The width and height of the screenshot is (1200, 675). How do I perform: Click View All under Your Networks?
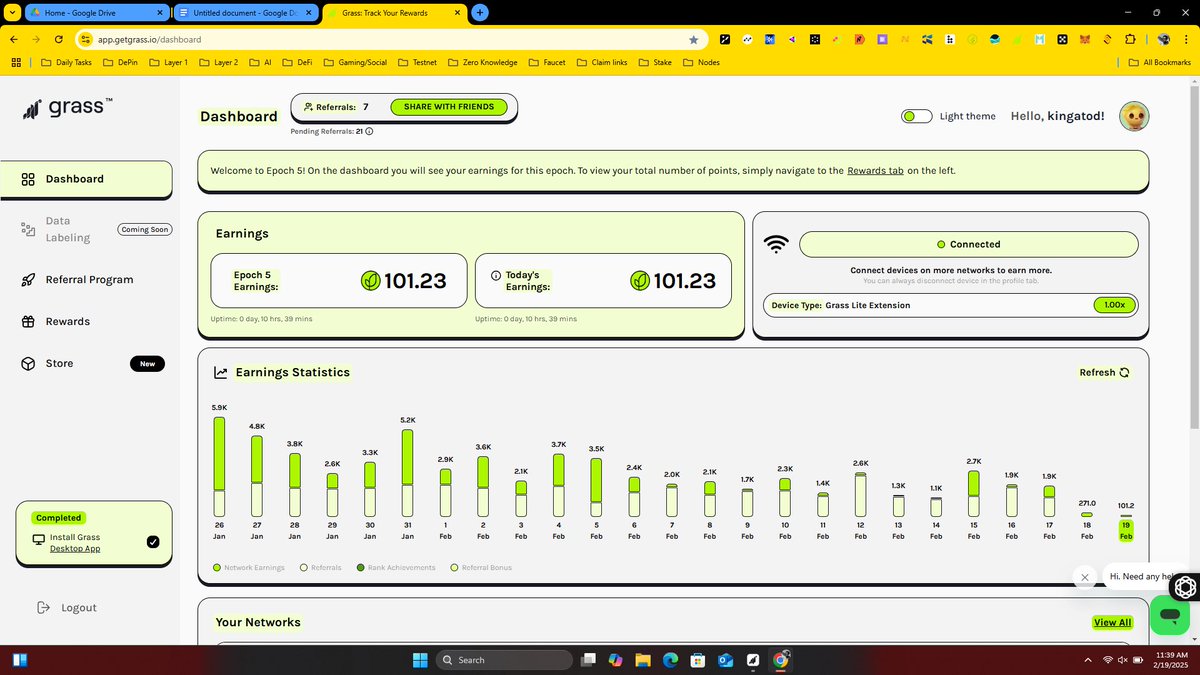pos(1112,623)
